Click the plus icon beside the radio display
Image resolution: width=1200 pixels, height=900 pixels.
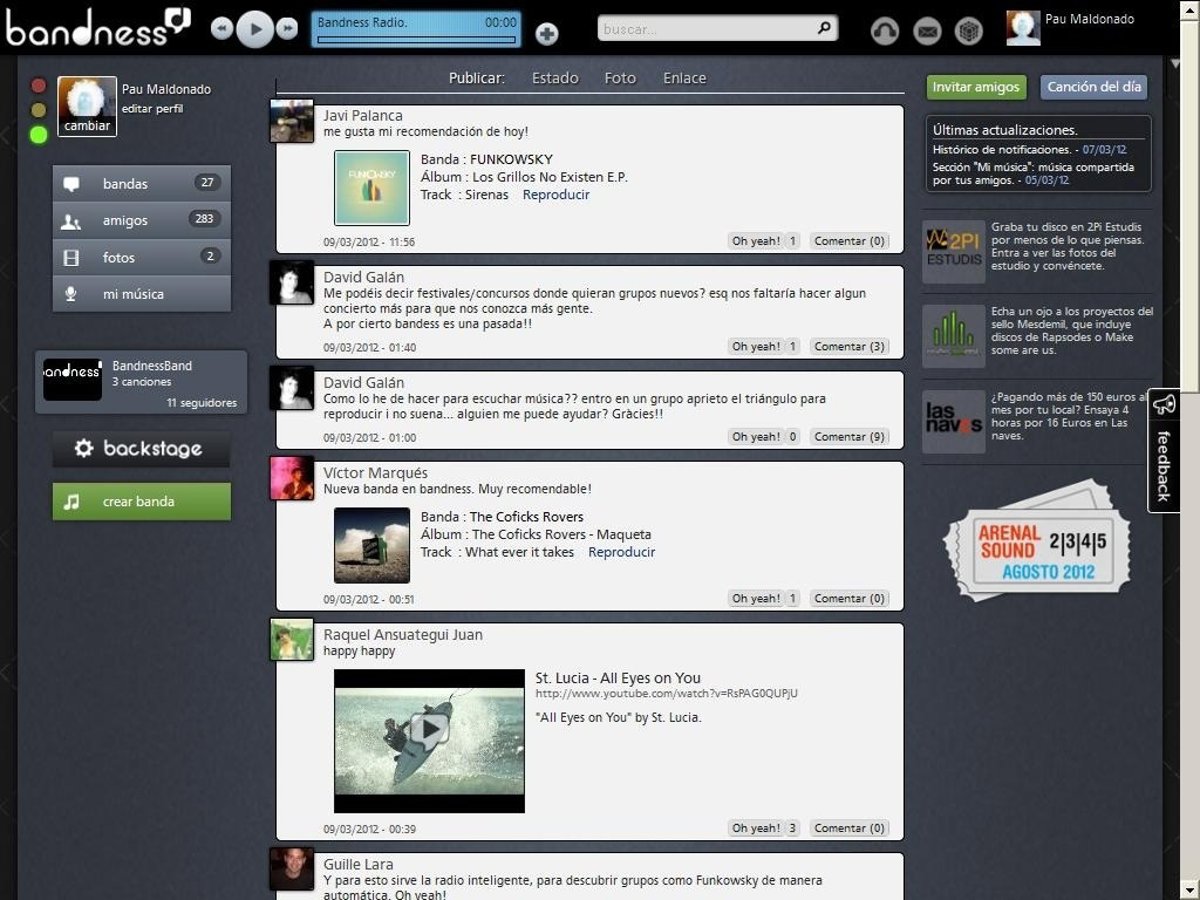[x=547, y=34]
